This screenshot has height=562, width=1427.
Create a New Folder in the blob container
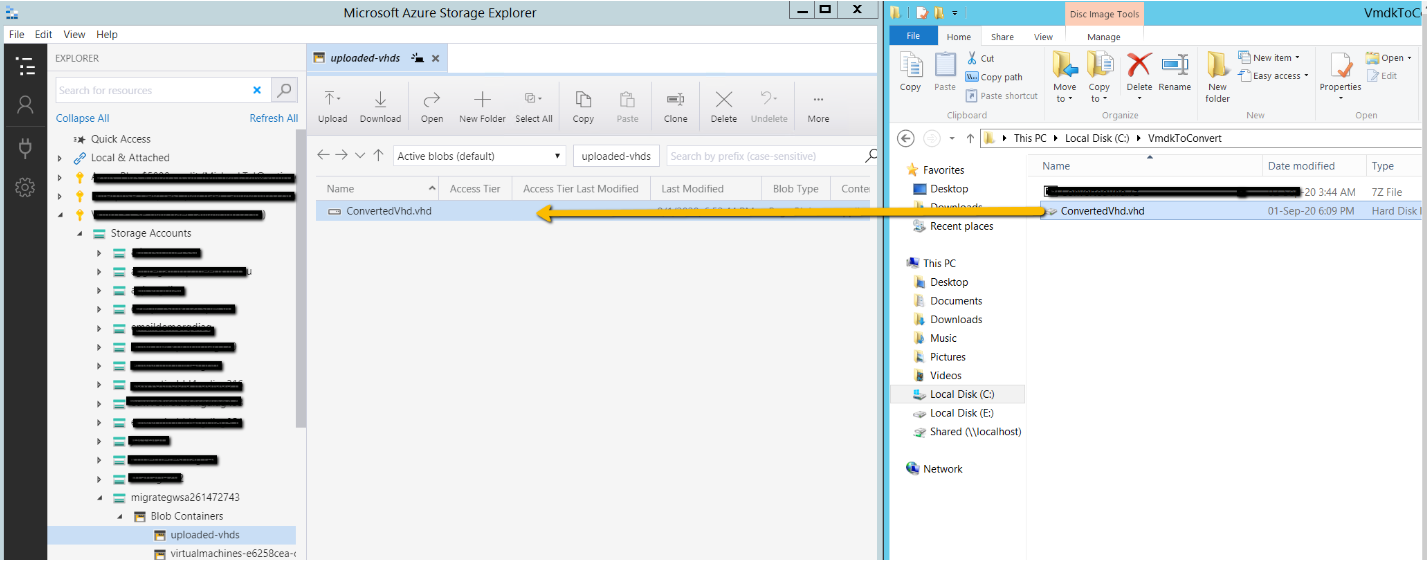[482, 106]
